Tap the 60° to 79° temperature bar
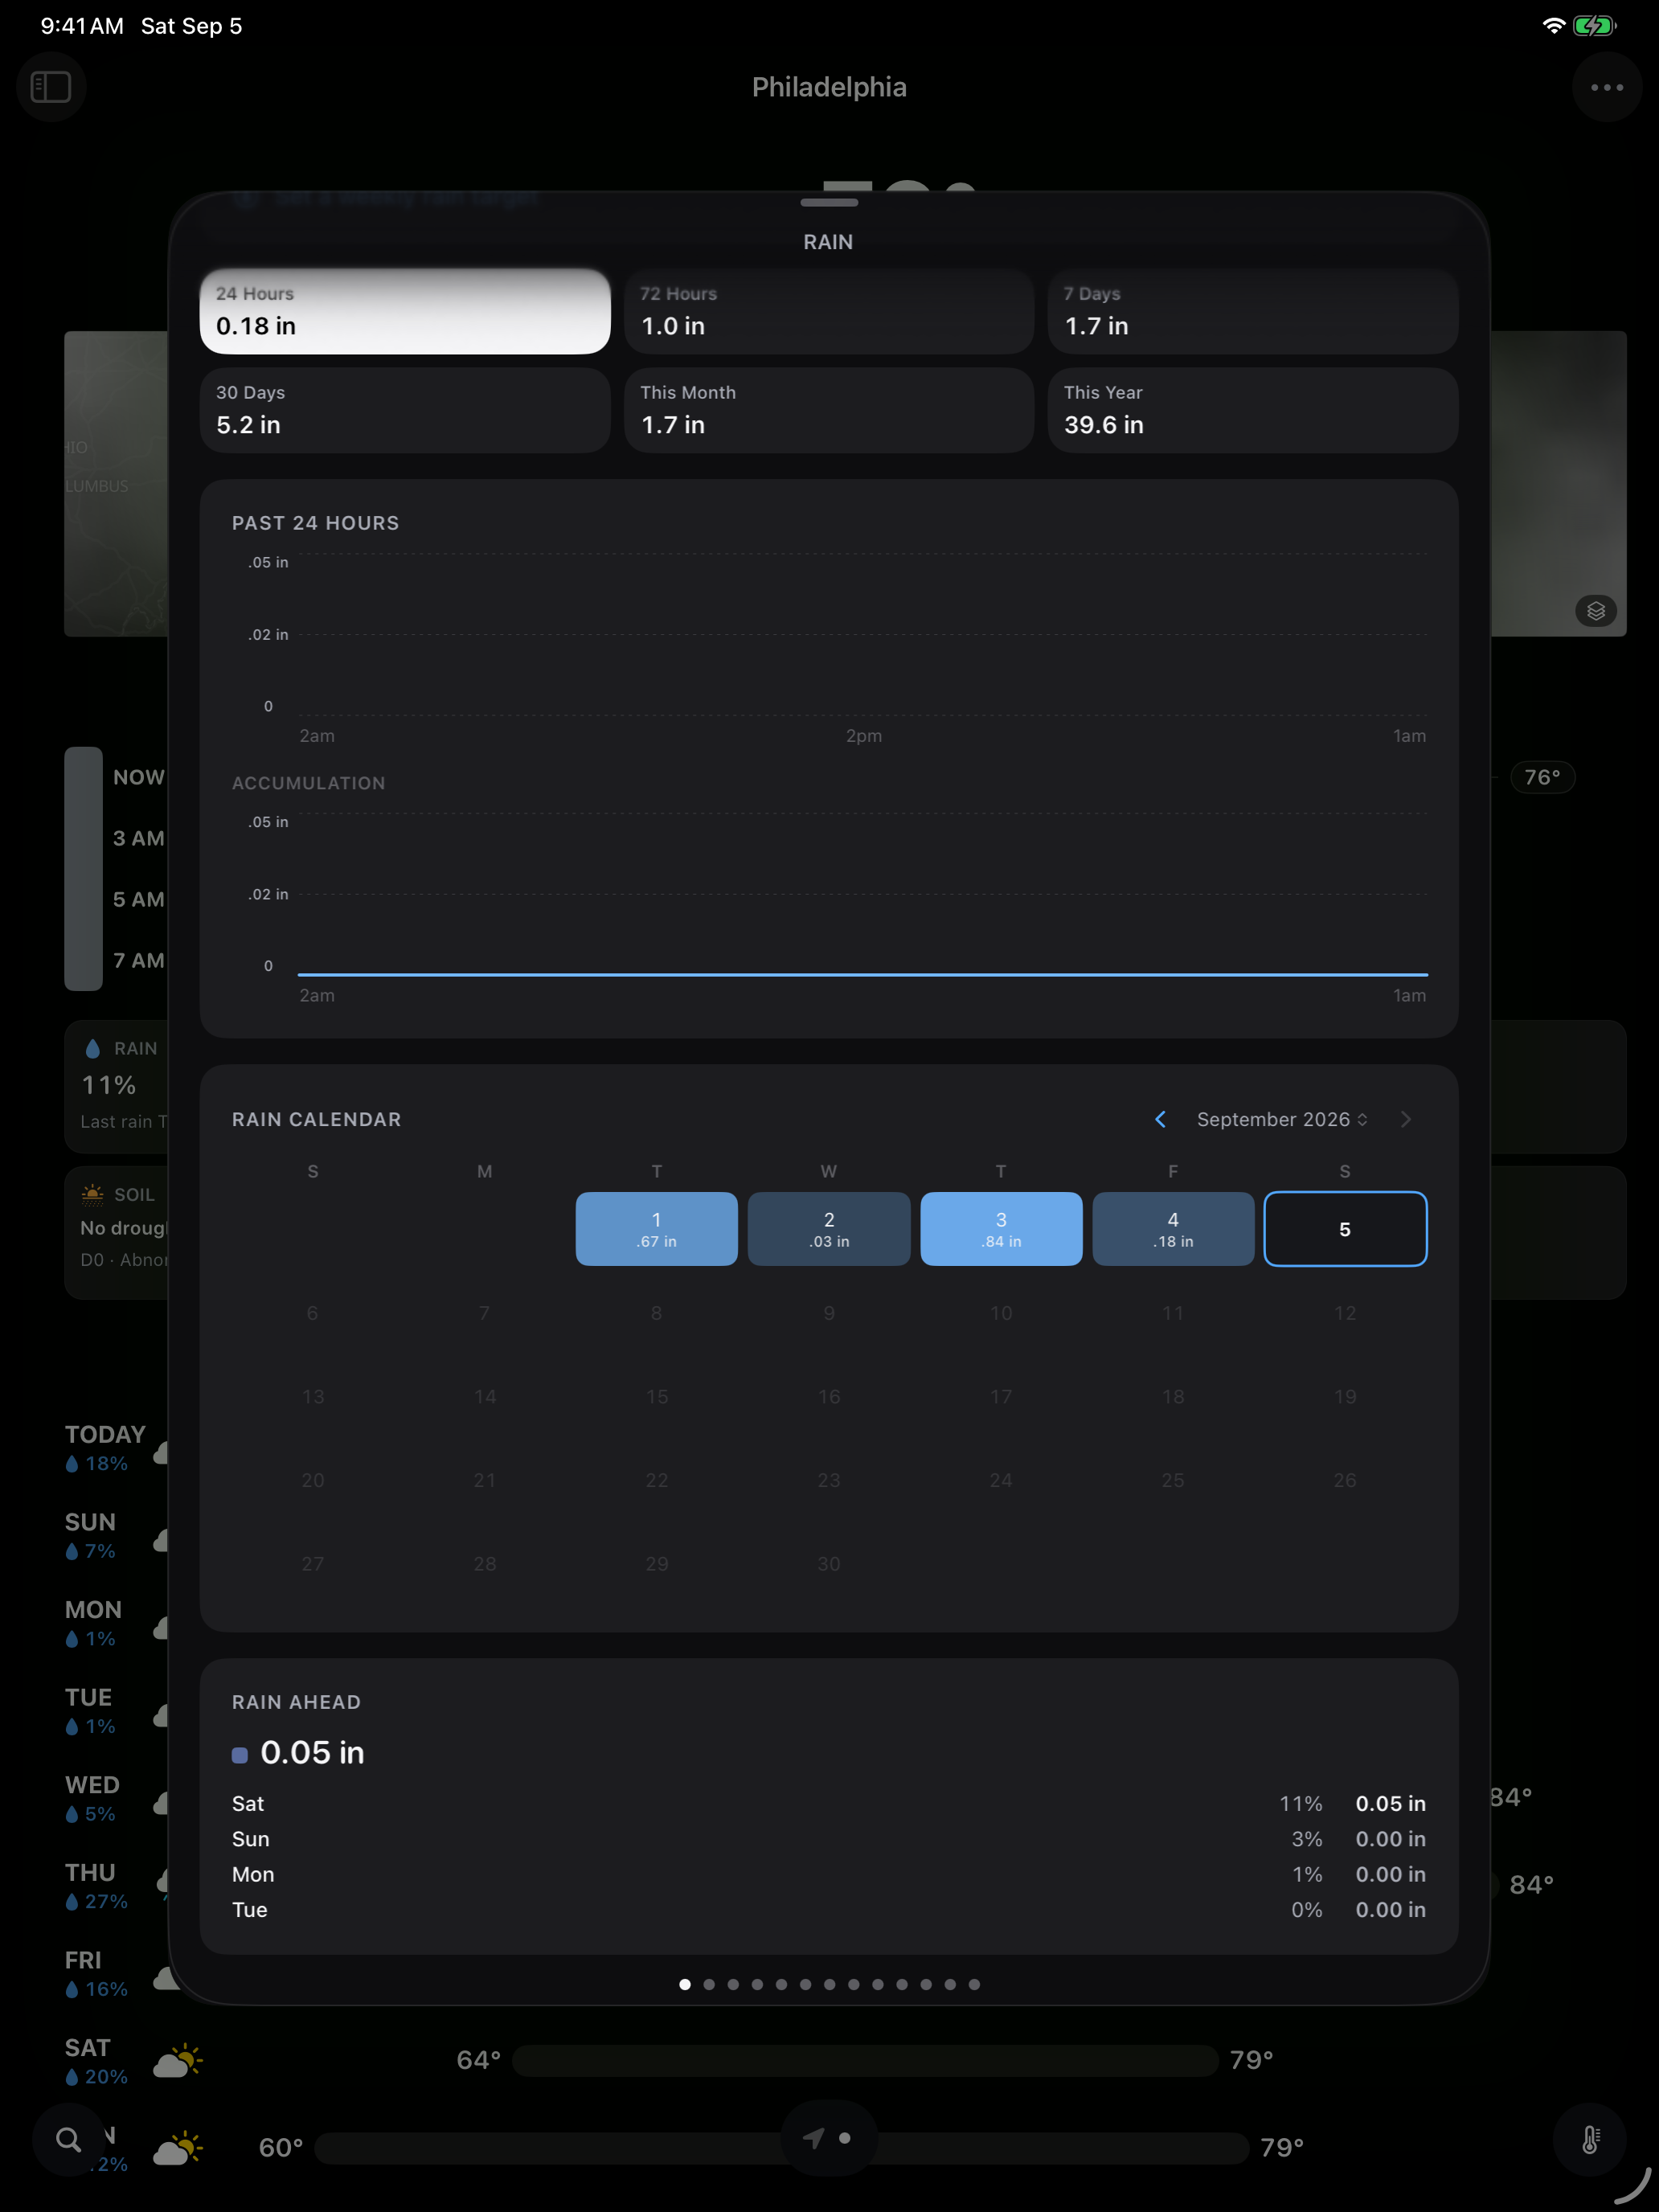 782,2148
